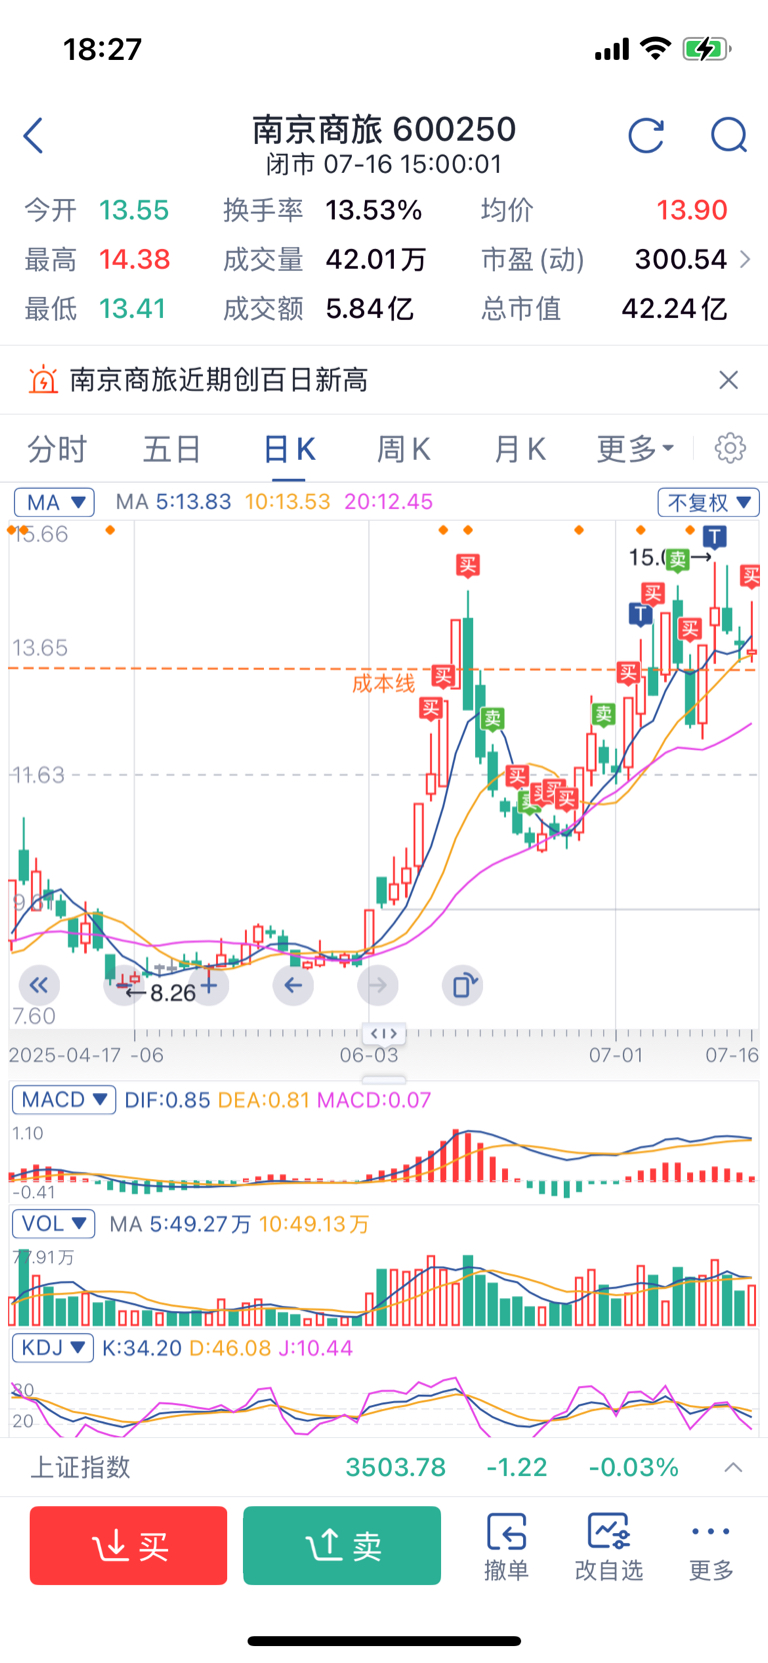Refresh the stock quote data
768x1663 pixels.
click(646, 135)
